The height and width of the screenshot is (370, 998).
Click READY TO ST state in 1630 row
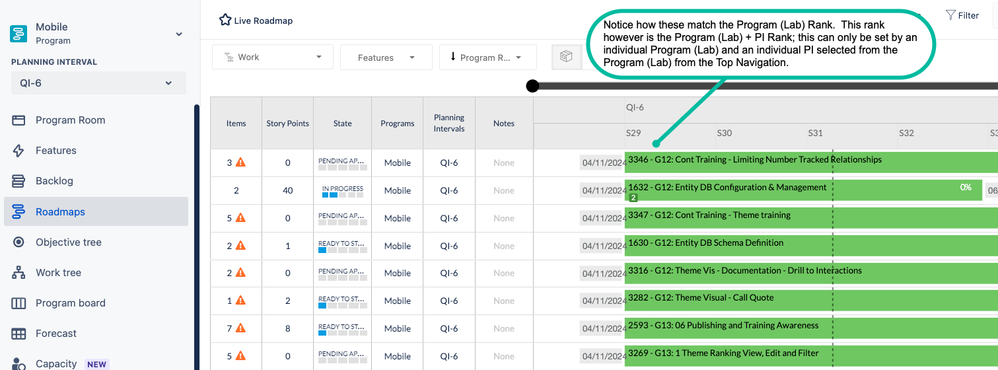(342, 246)
